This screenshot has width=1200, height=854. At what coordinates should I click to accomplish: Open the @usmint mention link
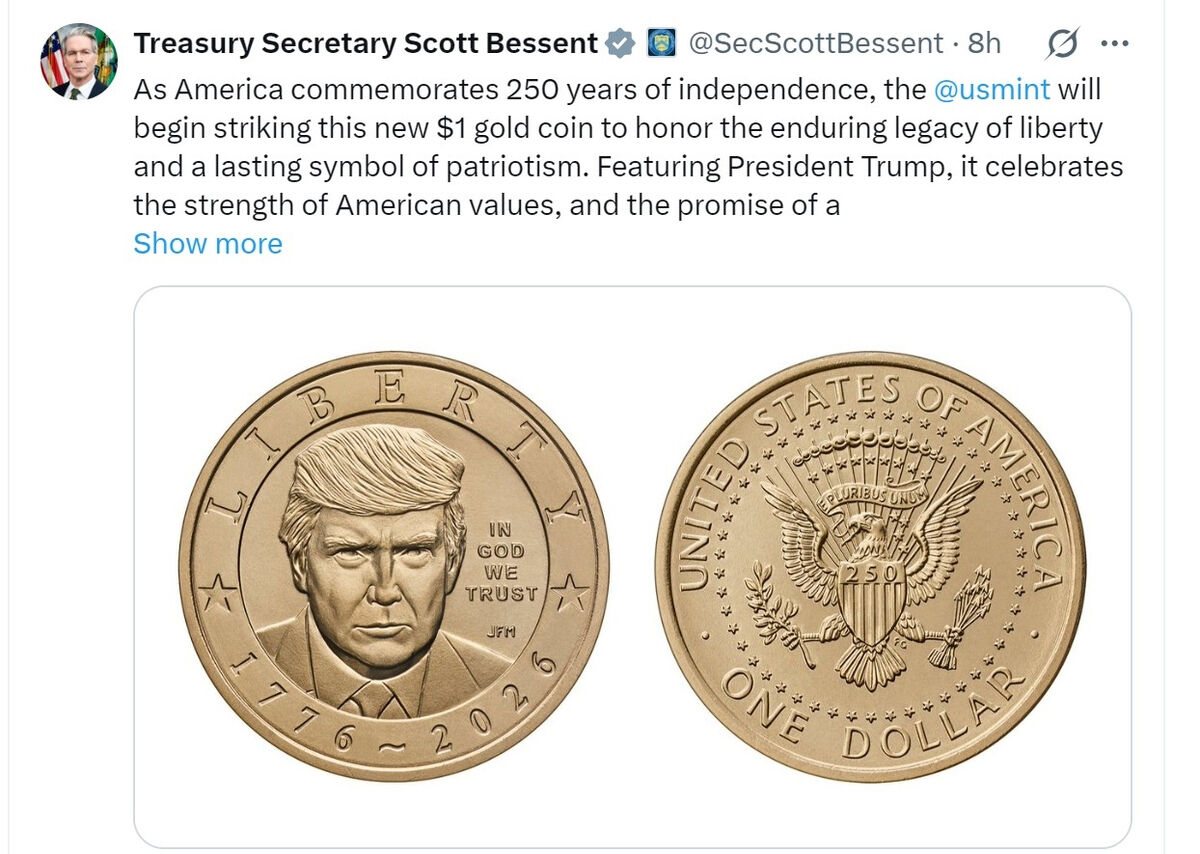click(992, 89)
